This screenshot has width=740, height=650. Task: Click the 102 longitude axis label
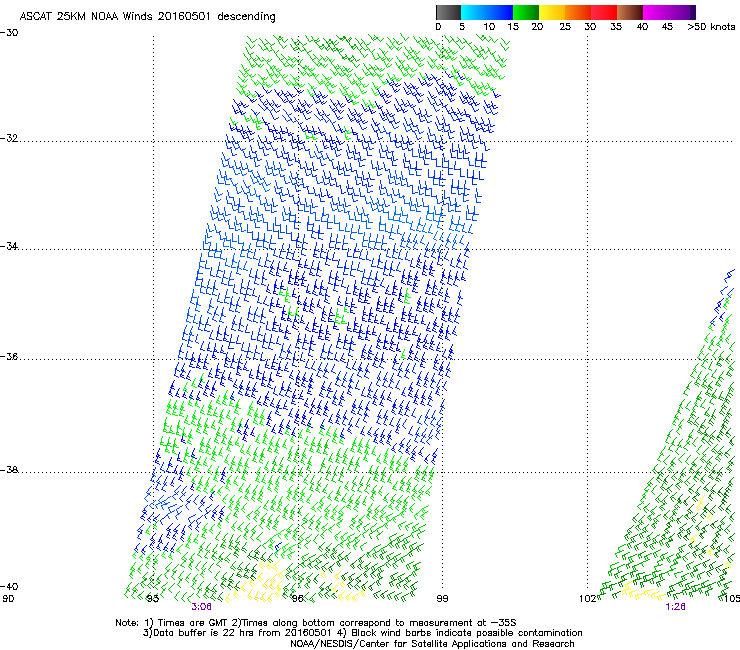[x=588, y=599]
